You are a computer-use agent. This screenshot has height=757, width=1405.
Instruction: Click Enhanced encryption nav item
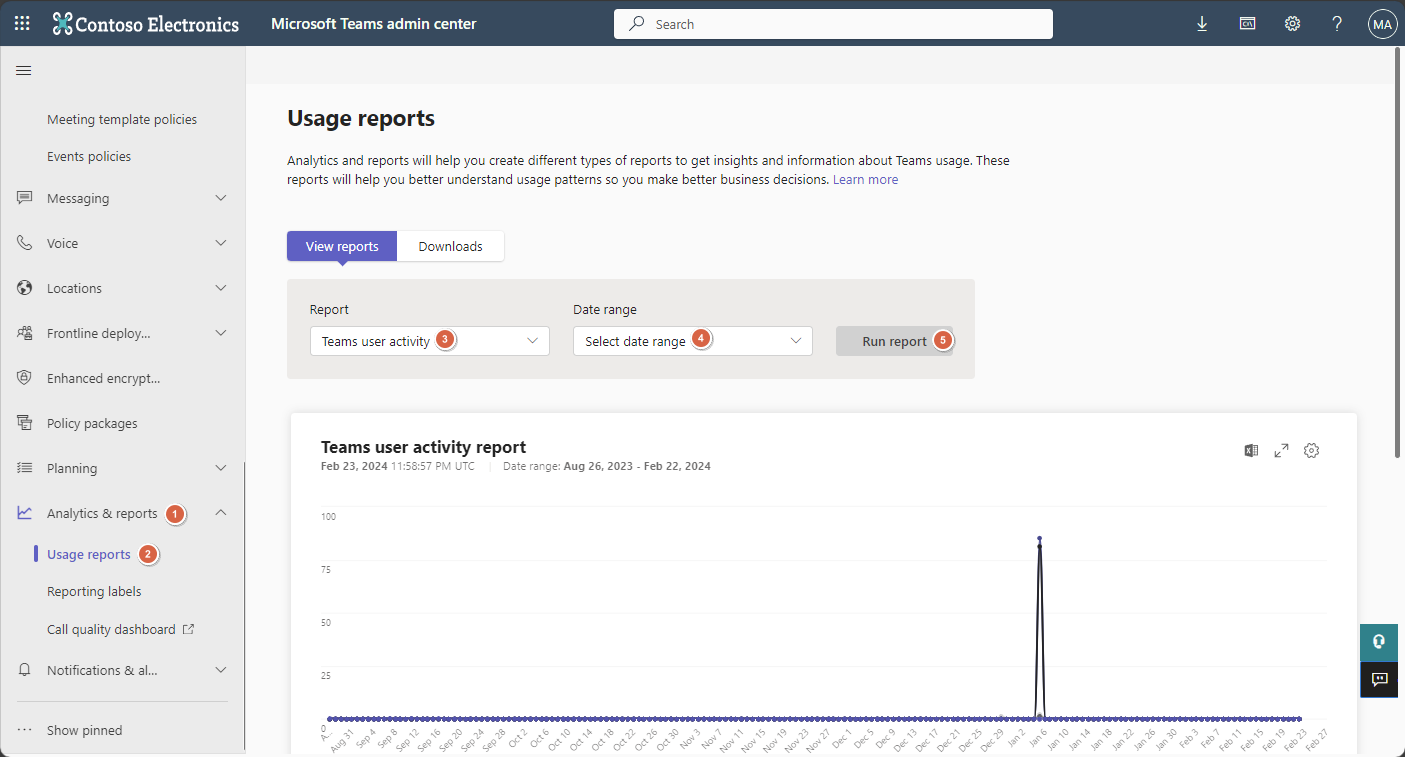point(103,378)
